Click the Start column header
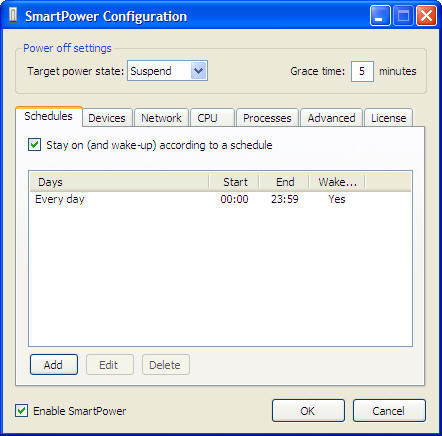The image size is (442, 436). point(234,182)
